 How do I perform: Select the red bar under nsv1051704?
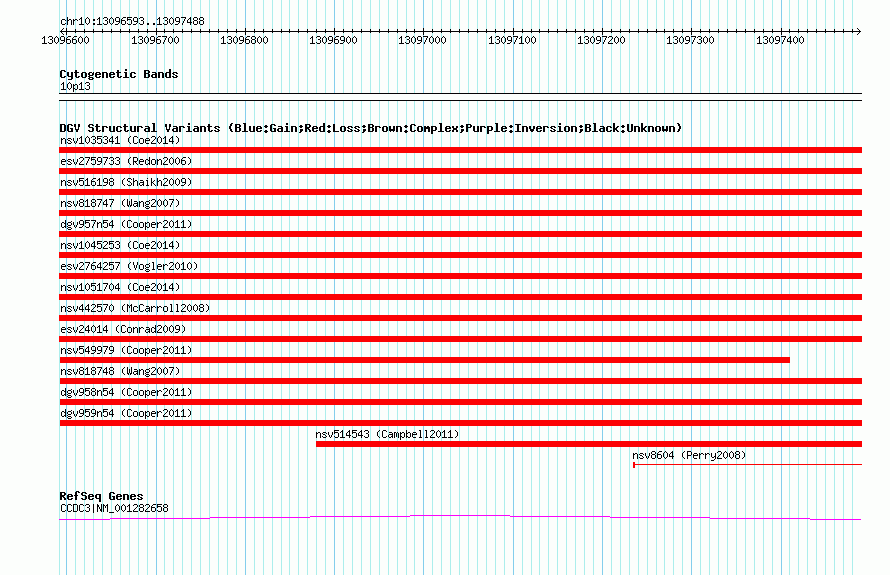(x=460, y=297)
